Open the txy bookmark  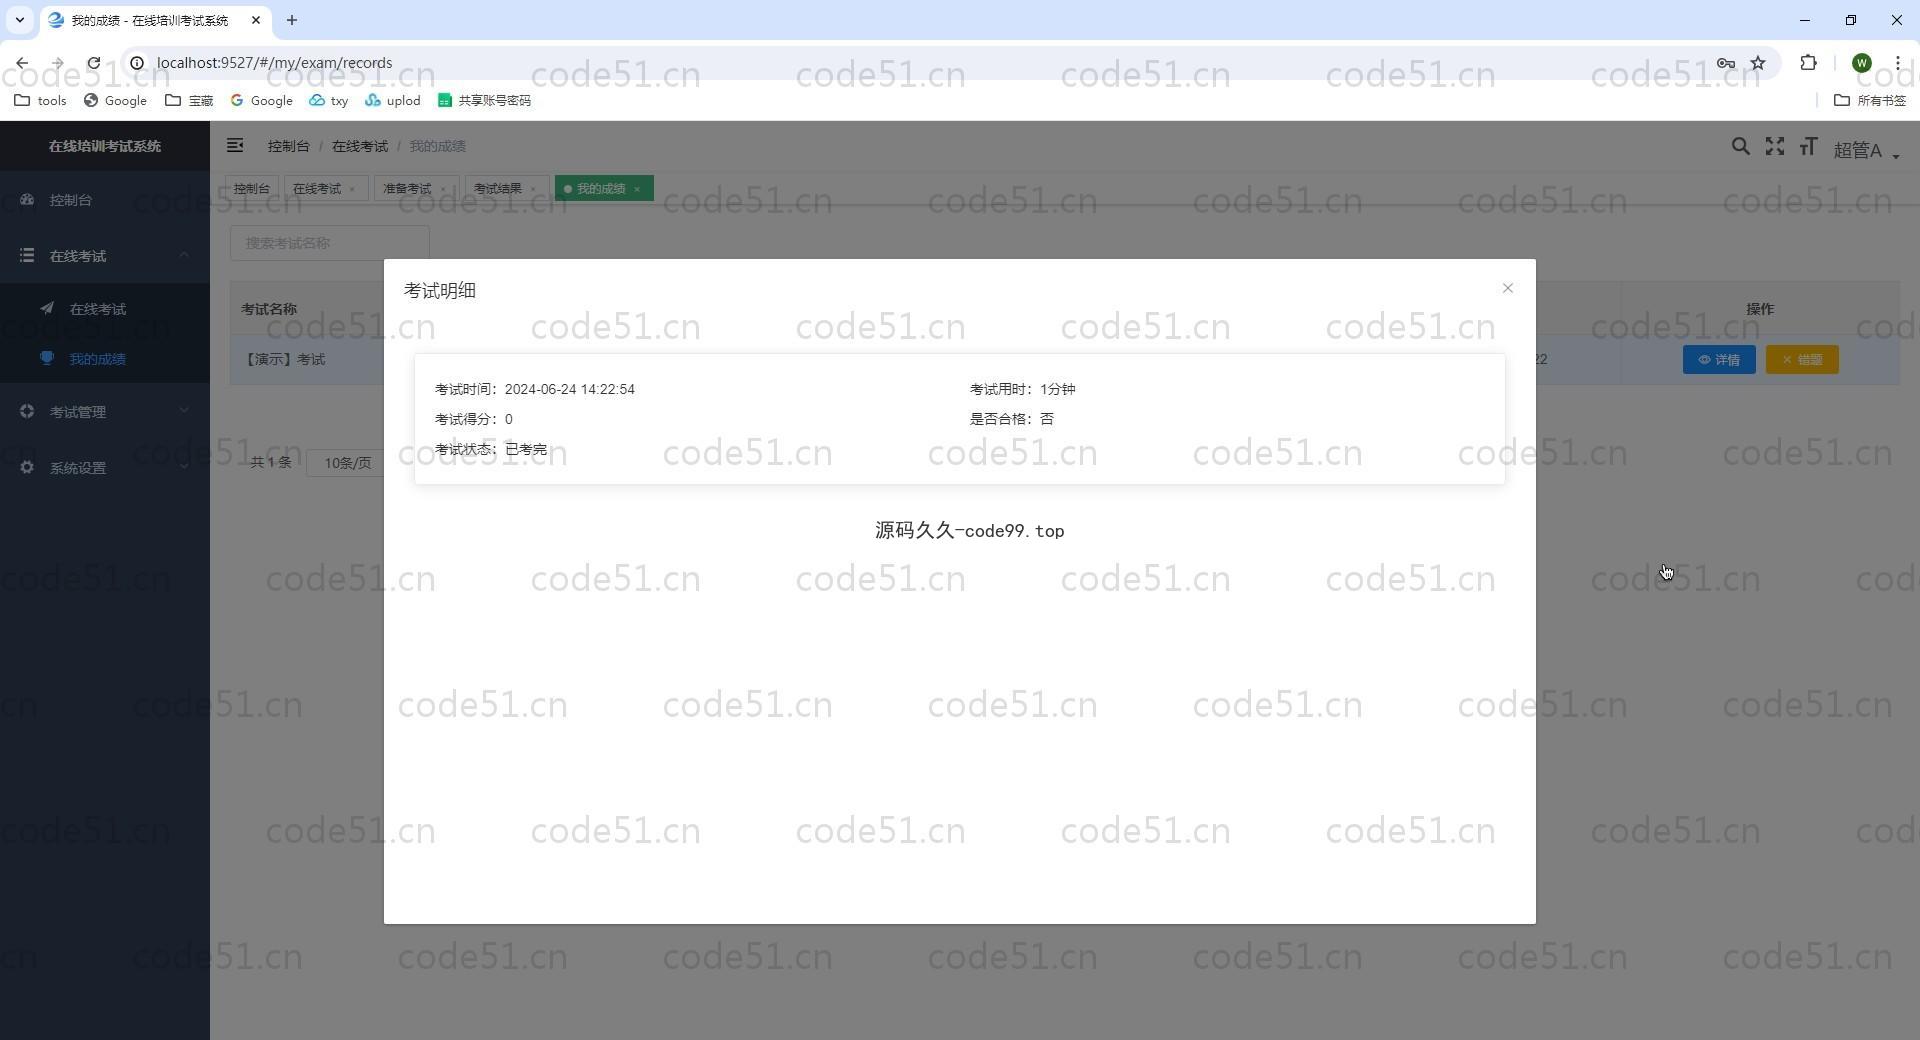(x=329, y=100)
